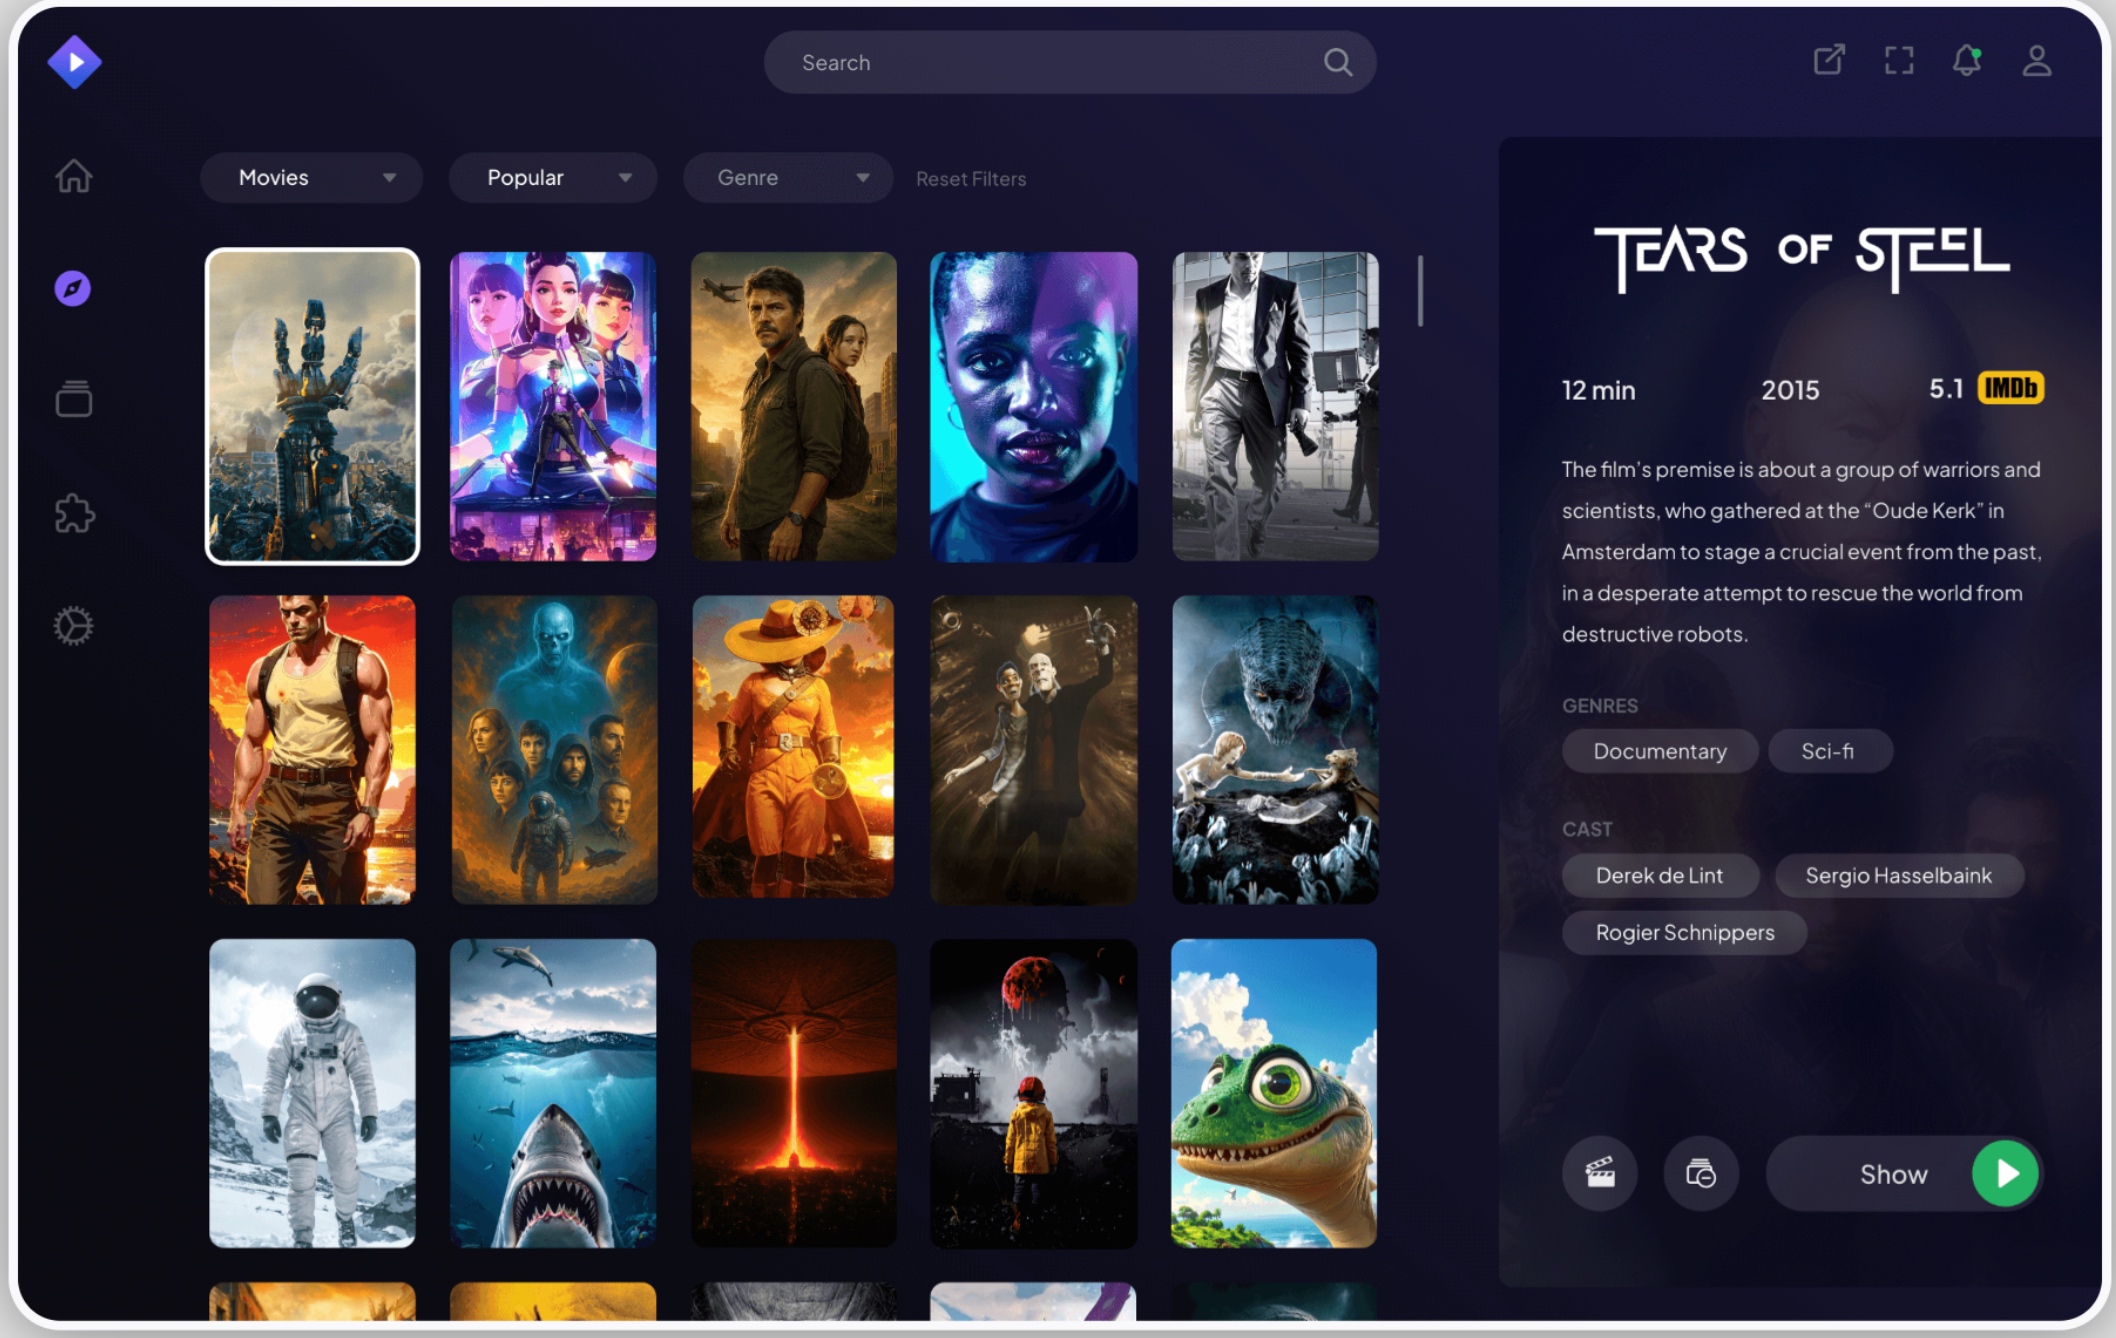Select the Documentary genre tag

click(1660, 751)
